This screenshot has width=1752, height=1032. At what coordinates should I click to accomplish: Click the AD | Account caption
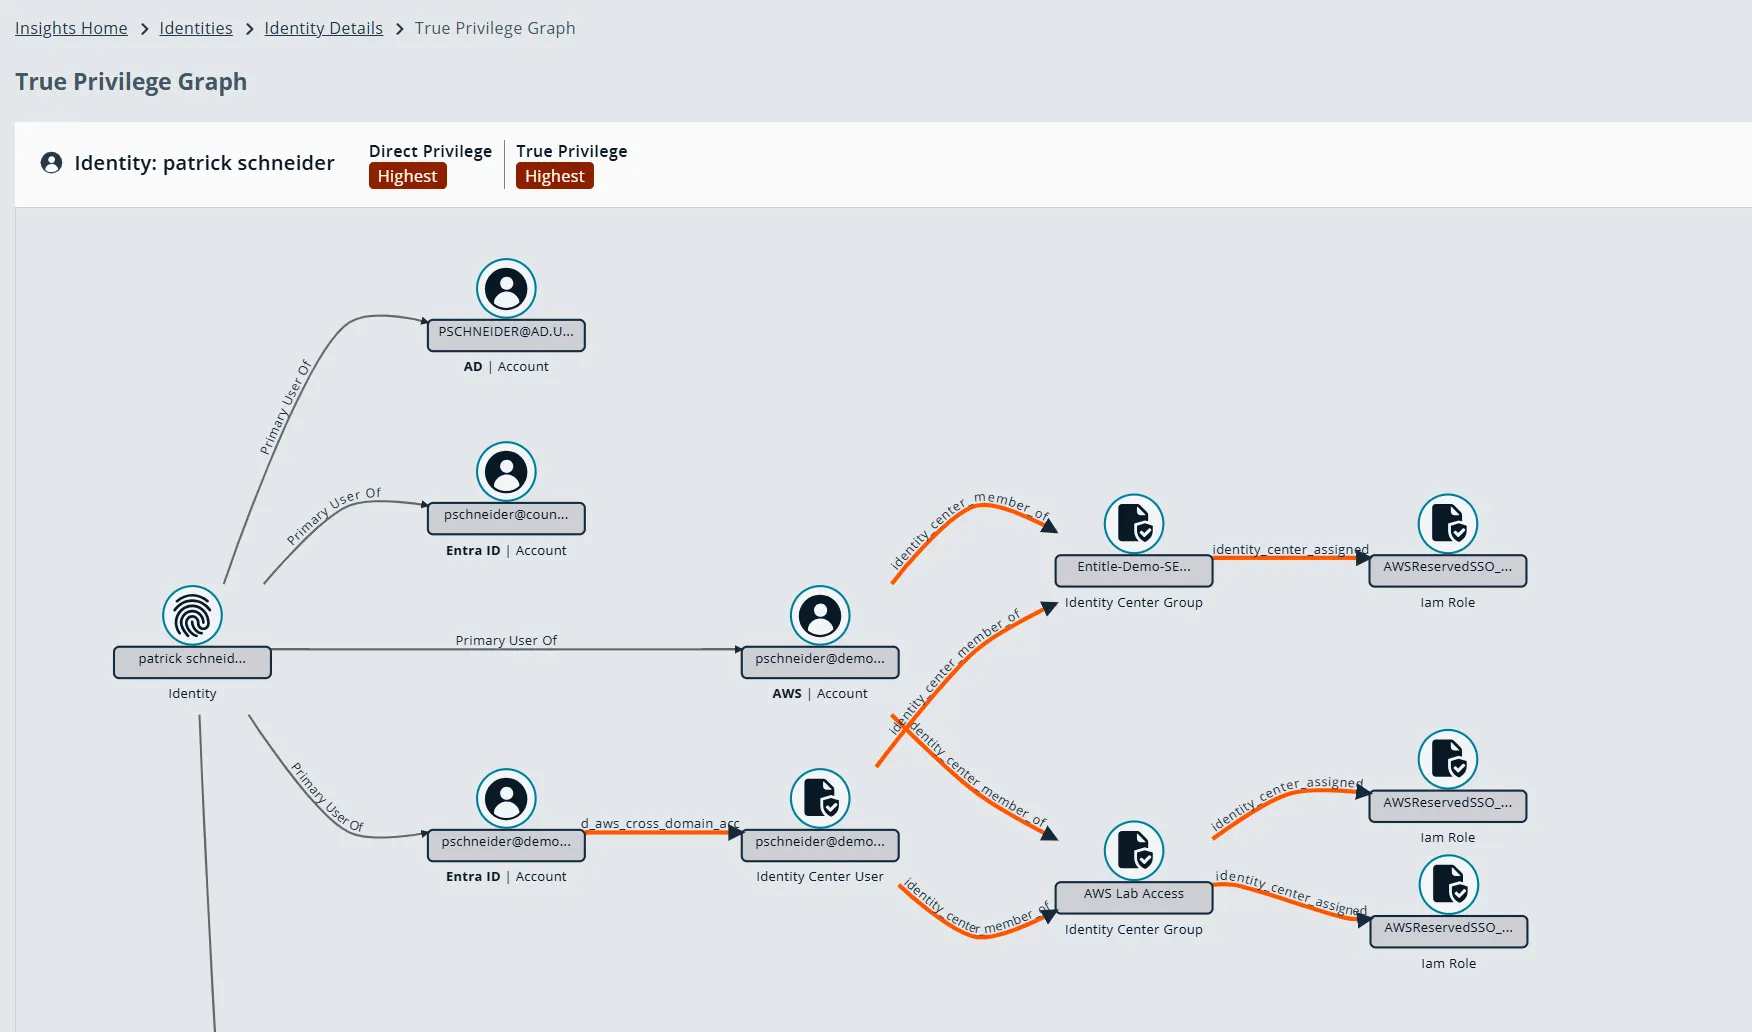coord(506,367)
